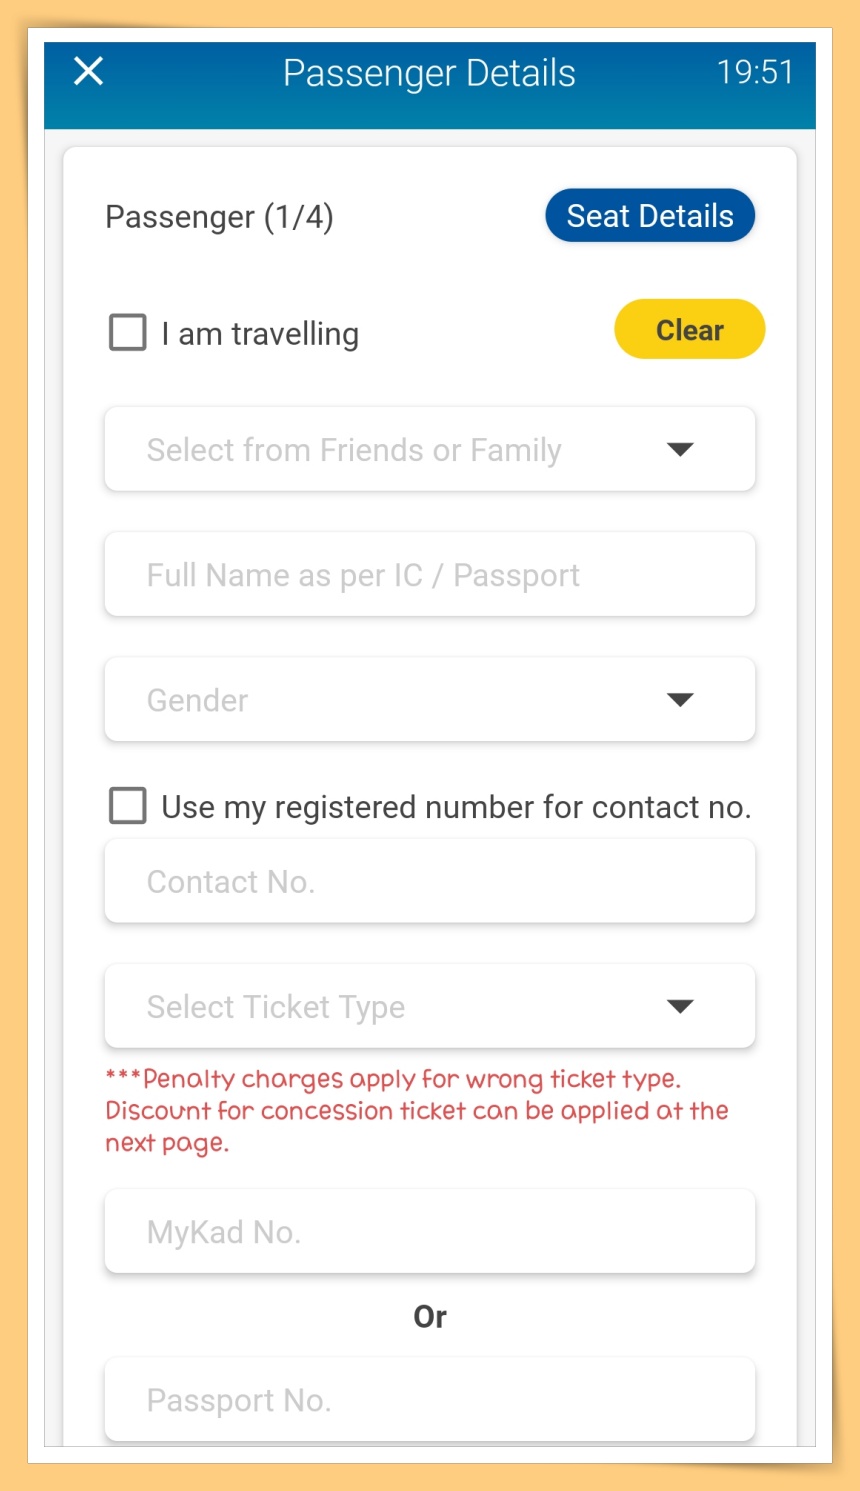Screen dimensions: 860x1491
Task: Click the arrow beside Friends or Family
Action: click(x=680, y=450)
